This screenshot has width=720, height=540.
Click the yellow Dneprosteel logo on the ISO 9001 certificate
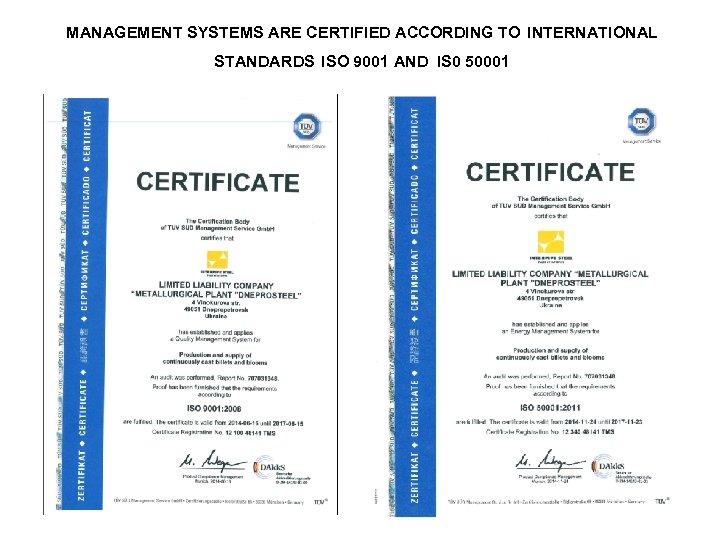pyautogui.click(x=217, y=259)
